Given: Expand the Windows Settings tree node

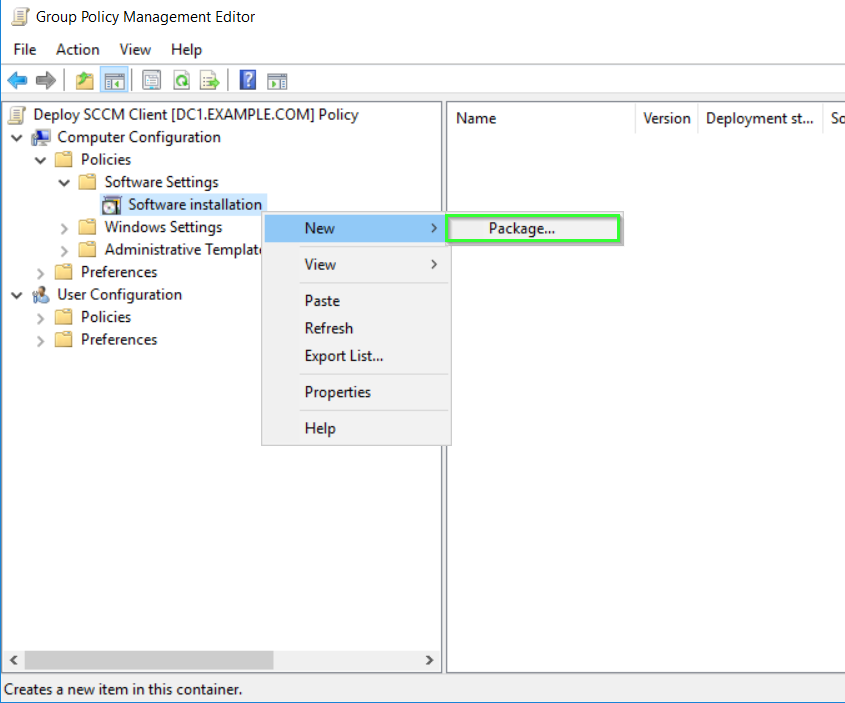Looking at the screenshot, I should [x=65, y=228].
